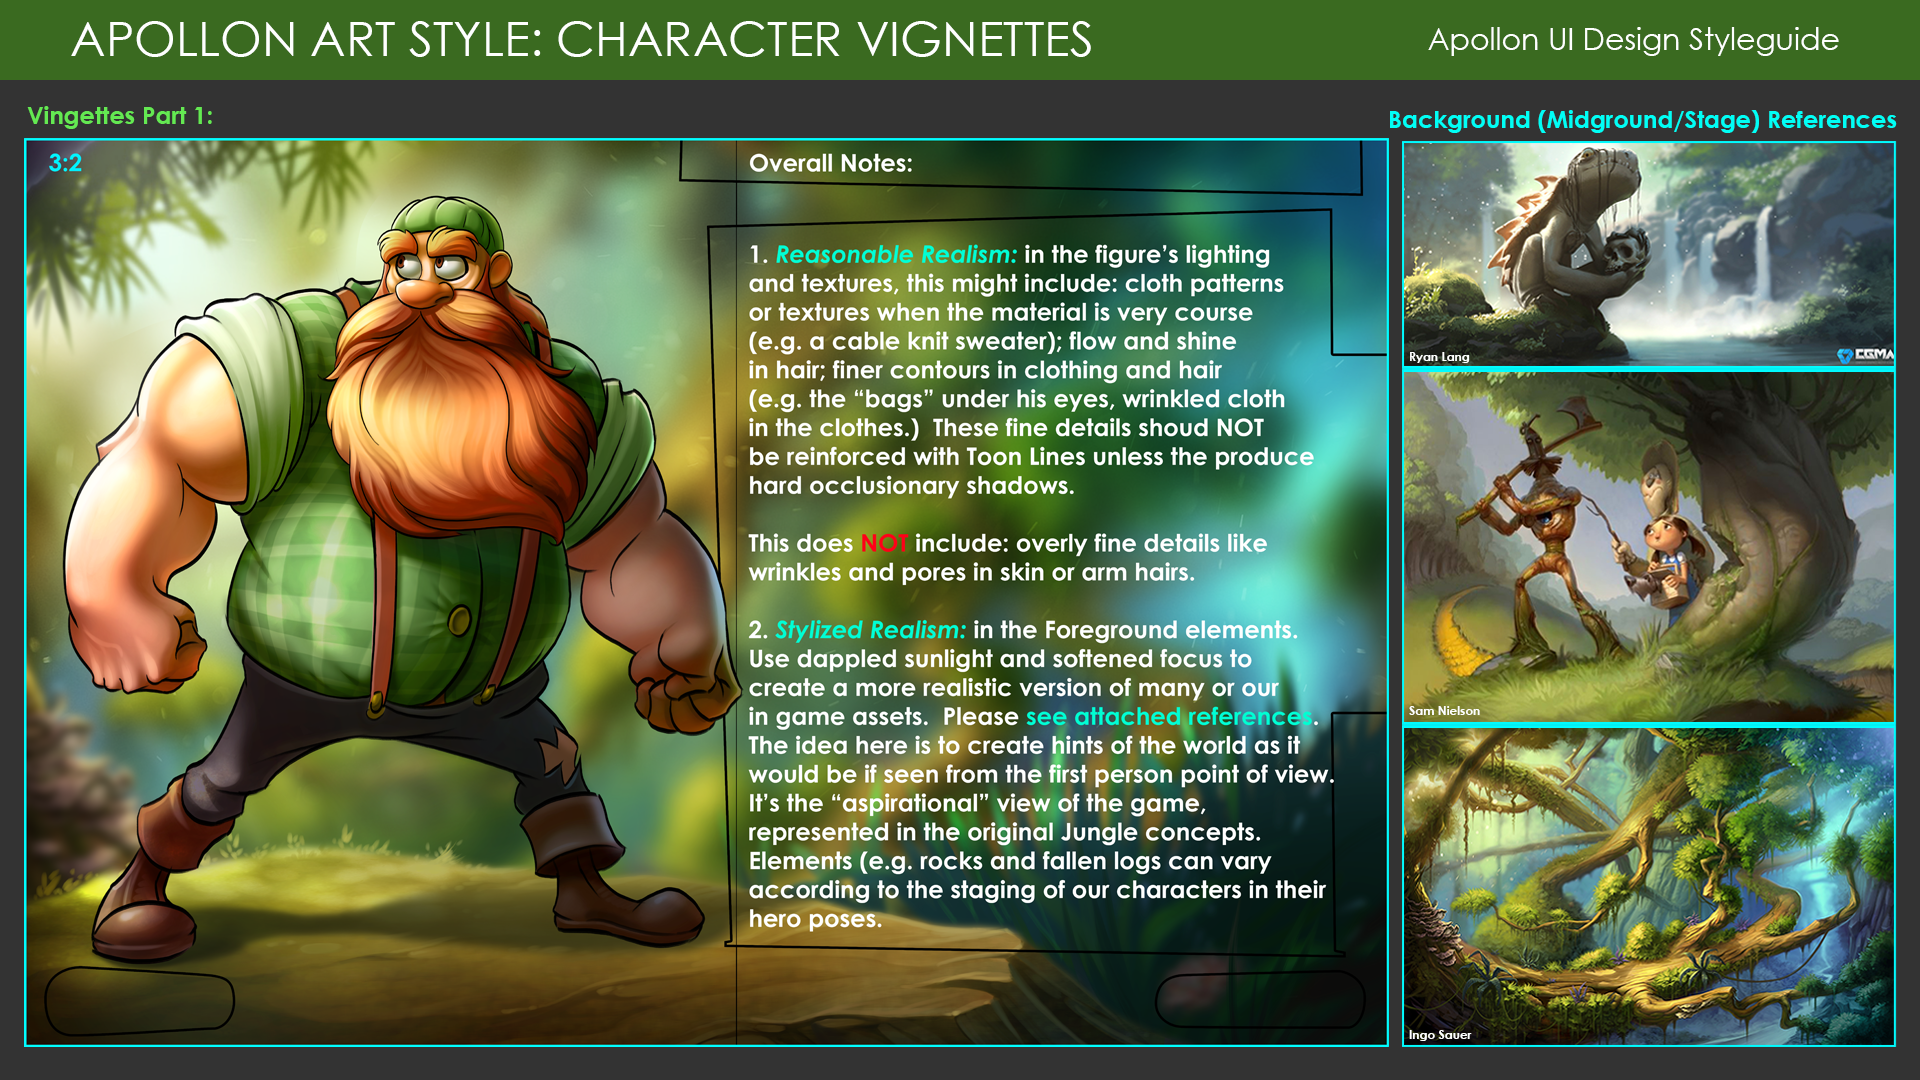Click the 'Reasonable Realism:' heading
The image size is (1920, 1080).
(896, 255)
